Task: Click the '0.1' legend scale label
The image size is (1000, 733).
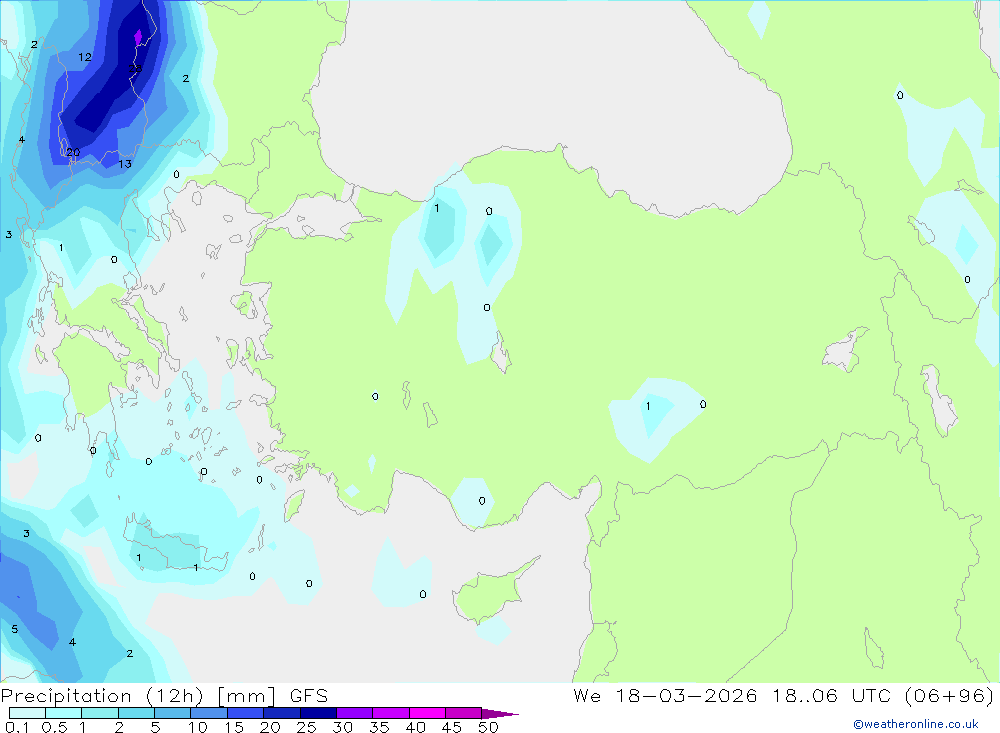Action: pyautogui.click(x=17, y=727)
